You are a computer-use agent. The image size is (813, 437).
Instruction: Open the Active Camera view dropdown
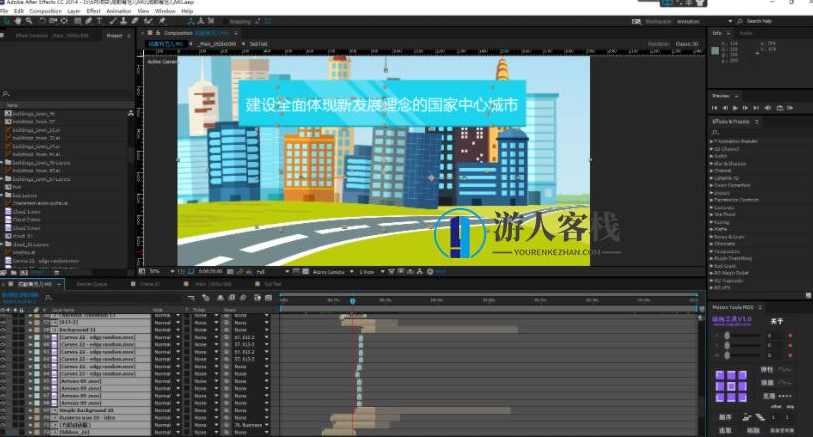pos(333,272)
